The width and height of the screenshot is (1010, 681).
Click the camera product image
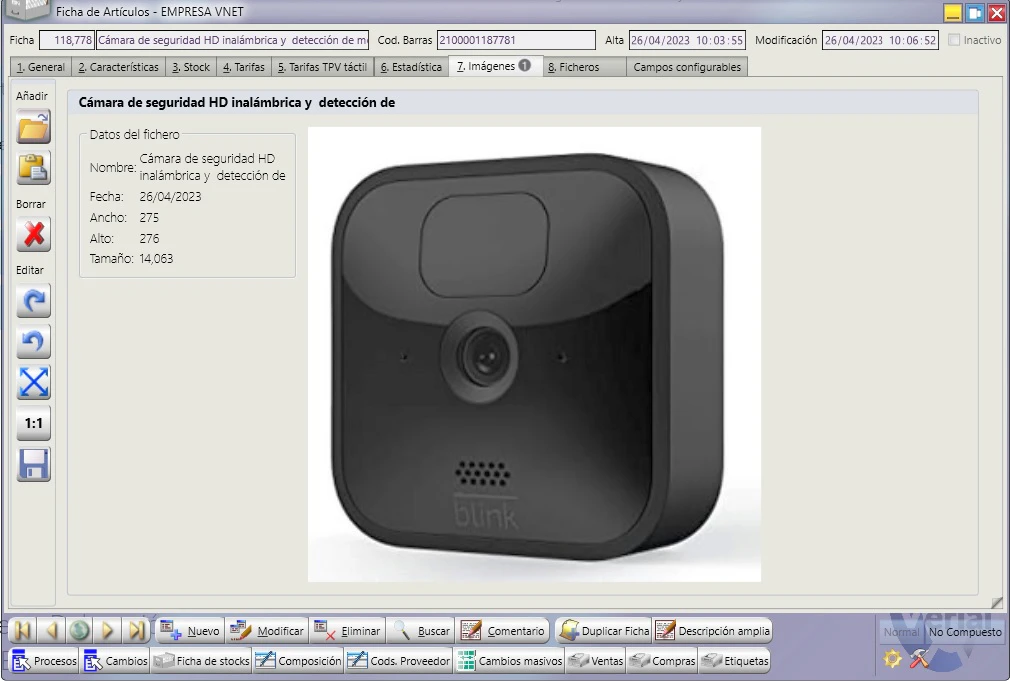point(534,354)
